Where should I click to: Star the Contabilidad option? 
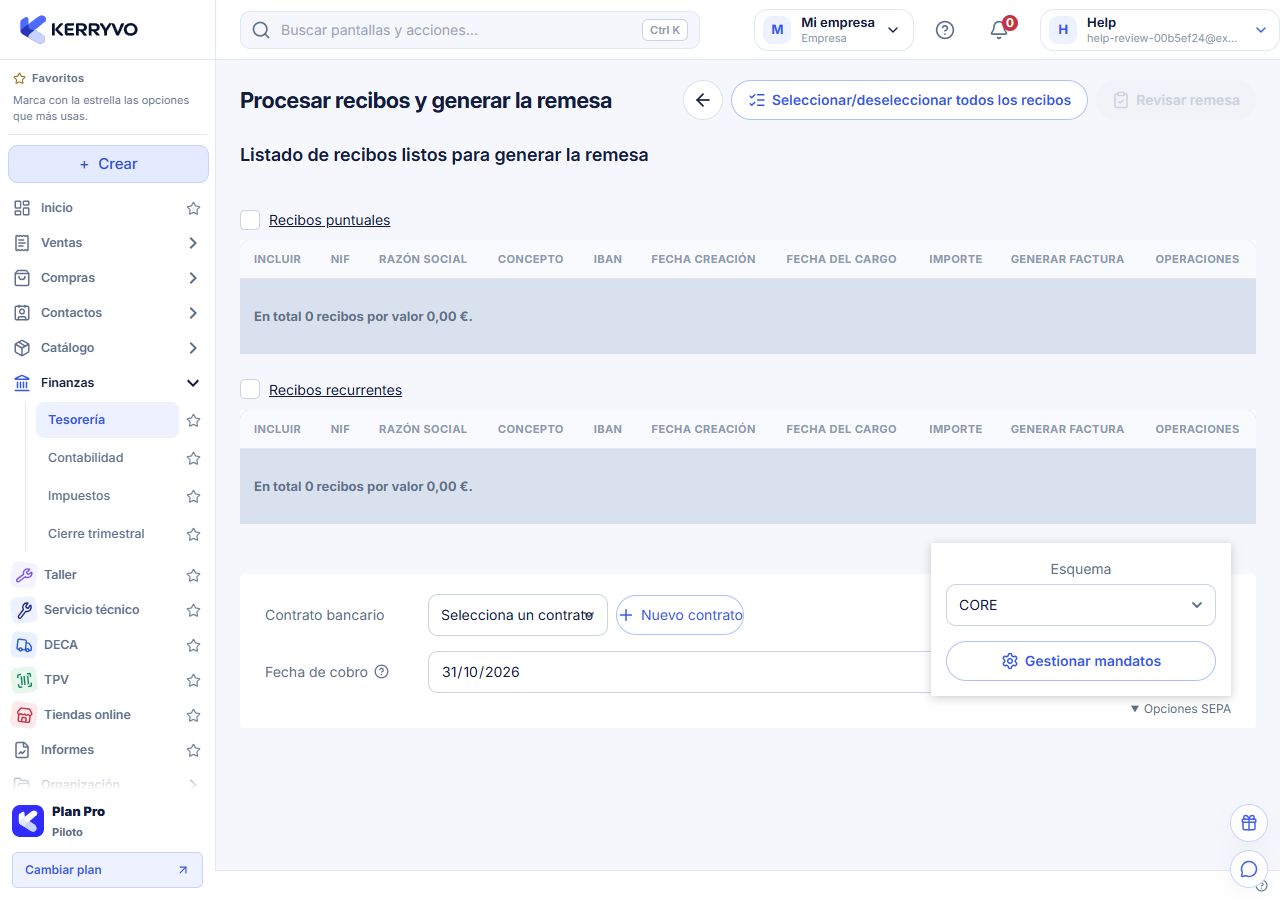194,458
